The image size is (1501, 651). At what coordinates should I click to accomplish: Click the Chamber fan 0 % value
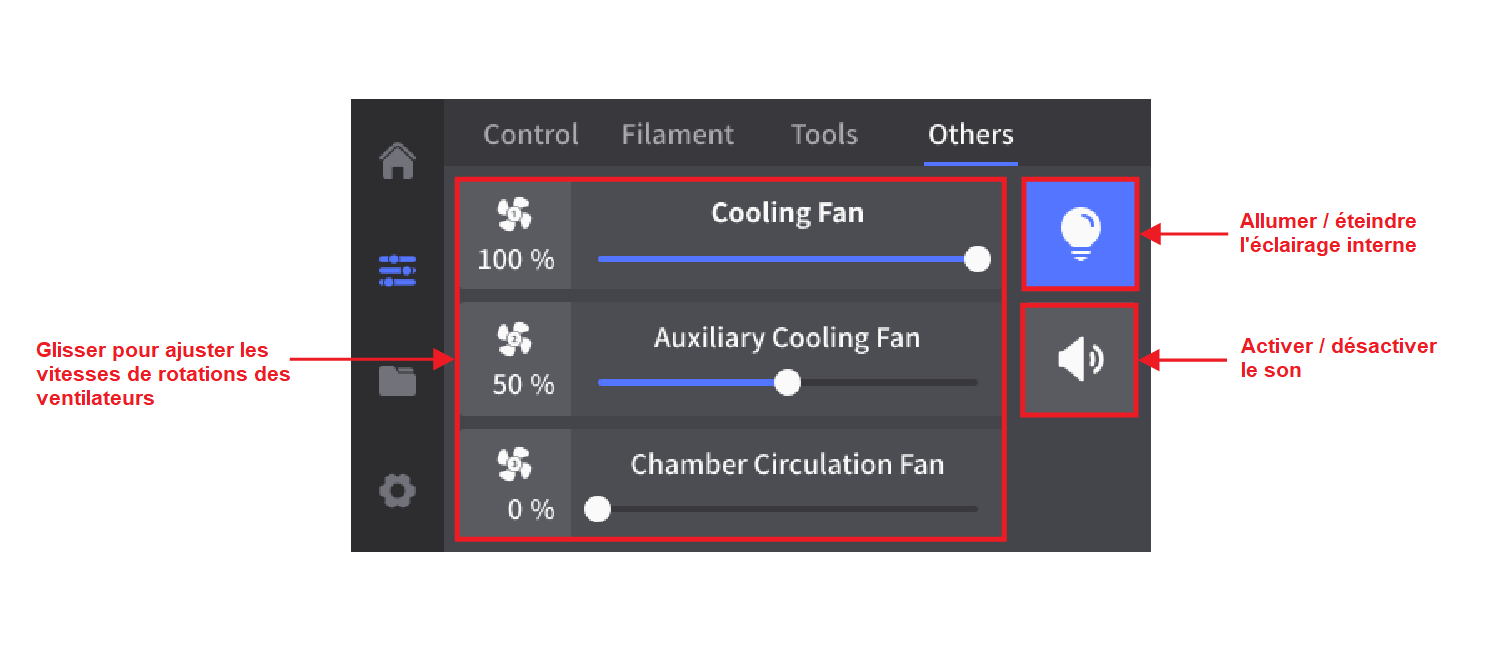point(530,510)
